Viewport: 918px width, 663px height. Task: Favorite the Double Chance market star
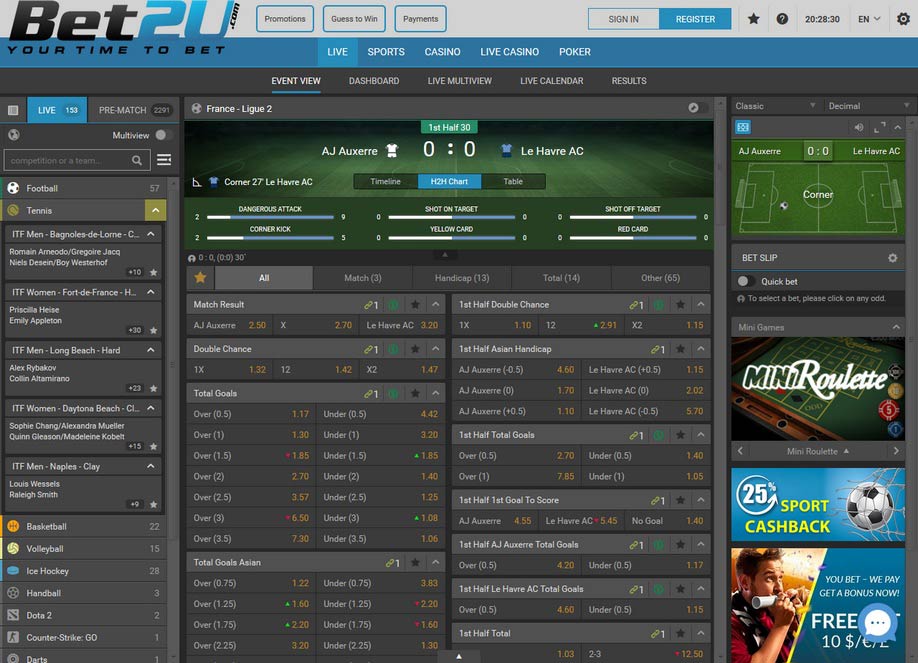(x=415, y=349)
